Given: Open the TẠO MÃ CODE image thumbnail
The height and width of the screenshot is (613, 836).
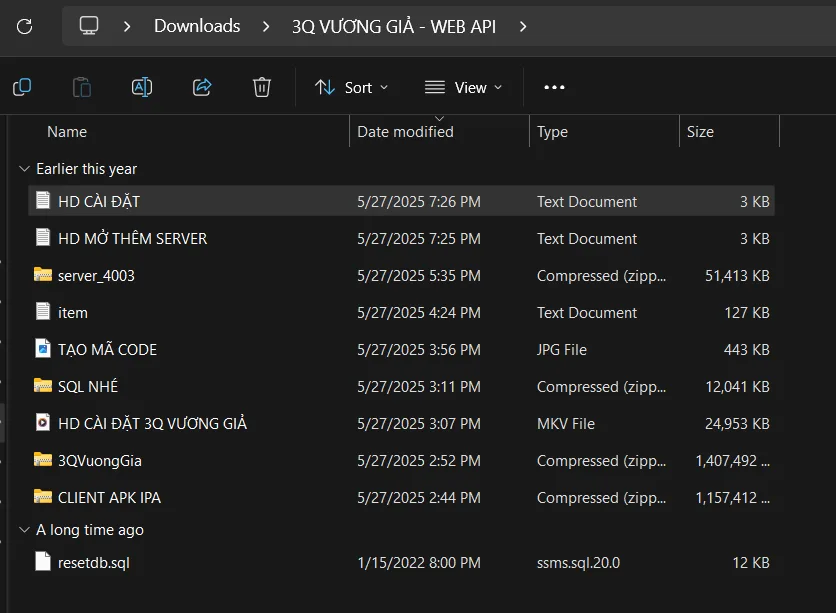Looking at the screenshot, I should pyautogui.click(x=106, y=349).
